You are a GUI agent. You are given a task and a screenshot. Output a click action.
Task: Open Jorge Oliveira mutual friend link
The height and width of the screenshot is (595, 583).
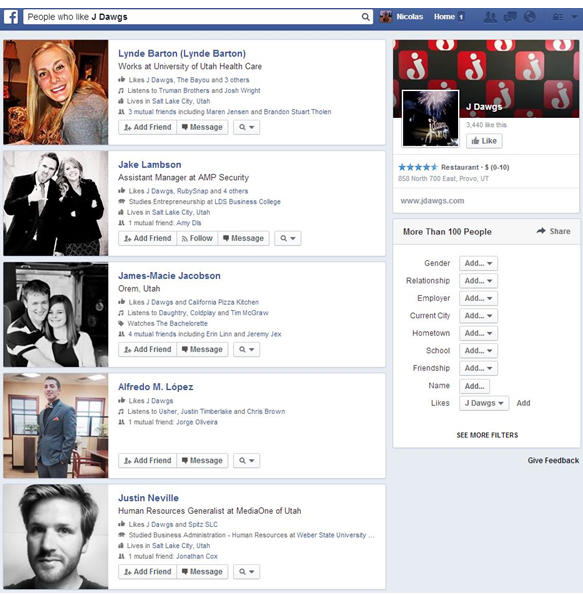pyautogui.click(x=197, y=422)
